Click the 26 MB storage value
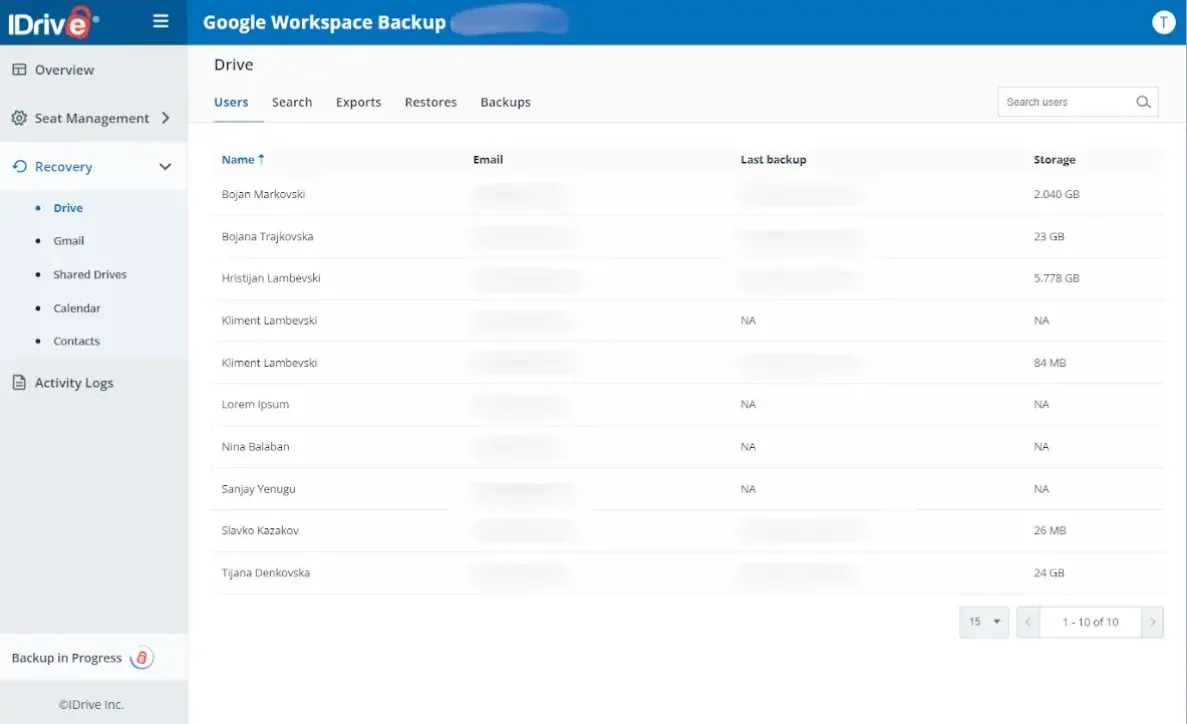Screen dimensions: 1187x724 tap(1049, 530)
